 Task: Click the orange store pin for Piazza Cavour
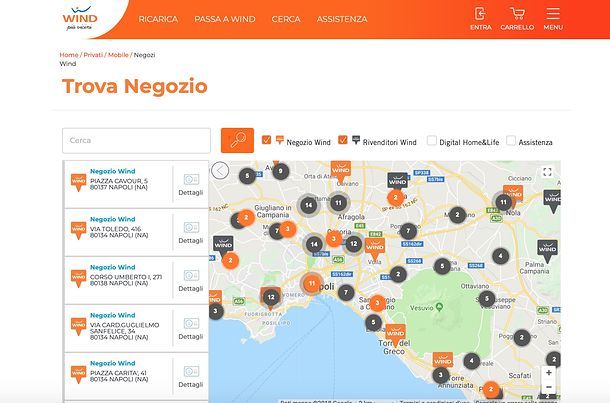pos(78,182)
